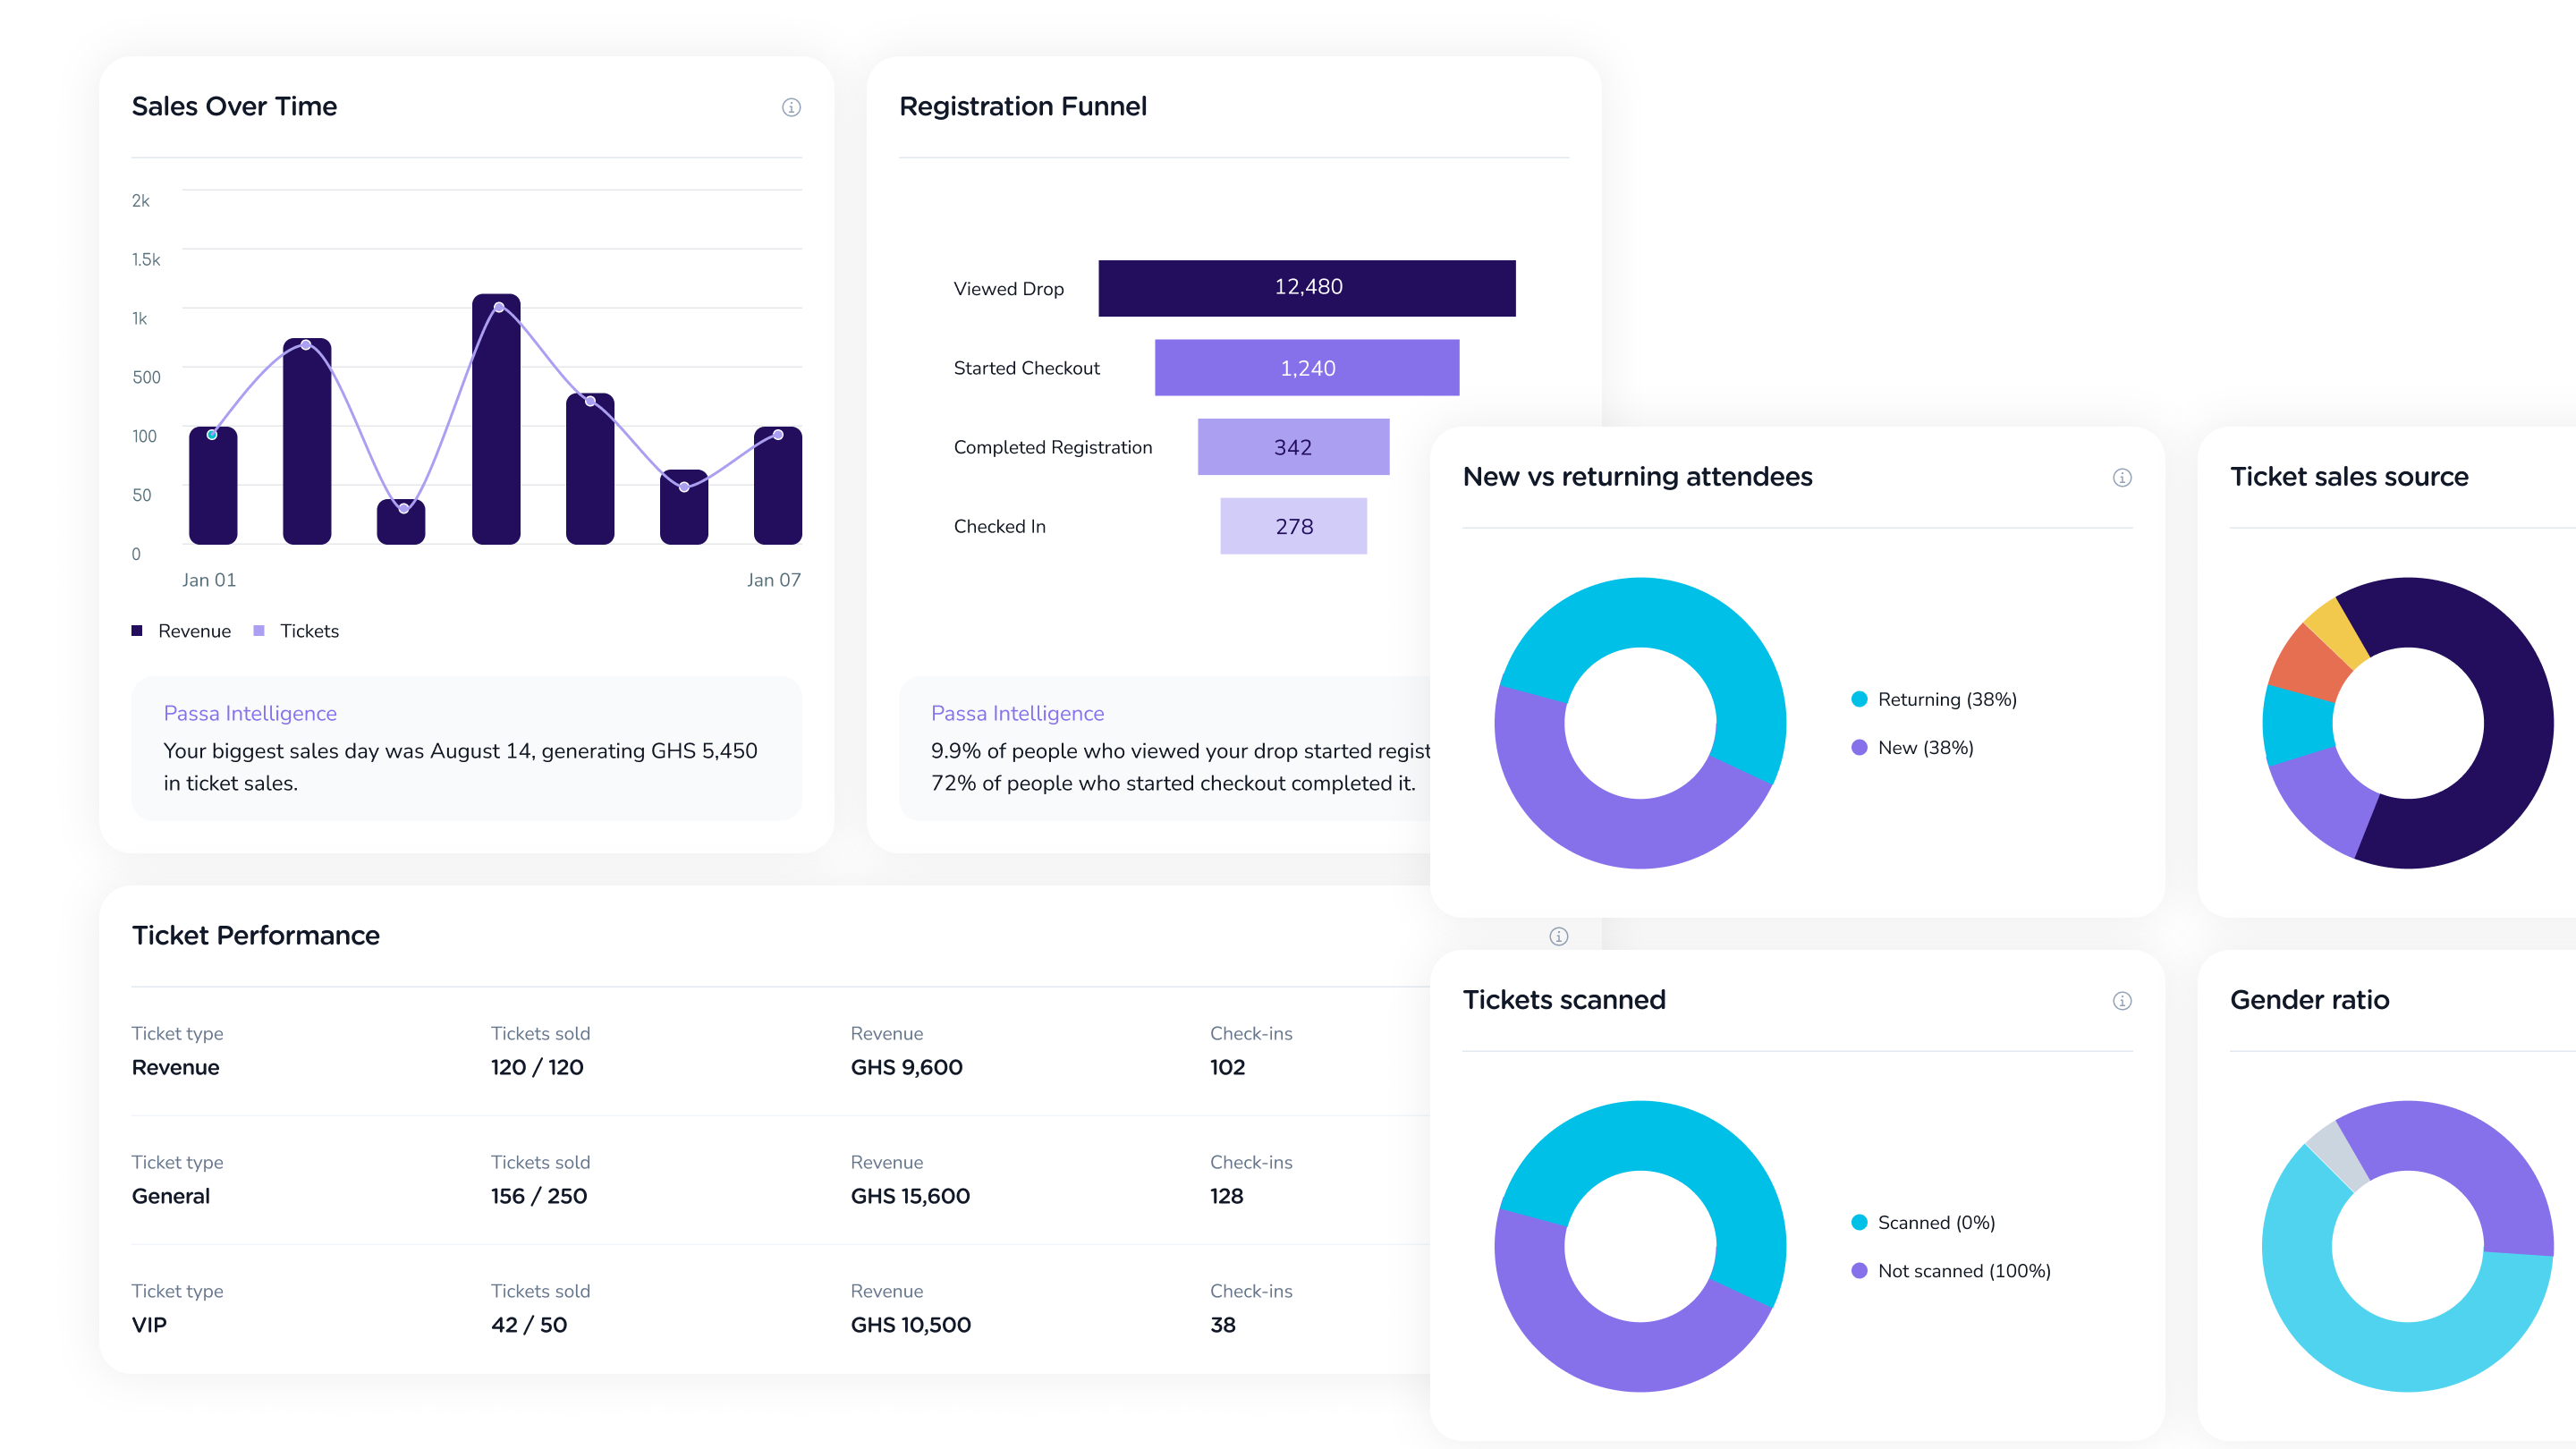Show the Tickets scanned info tooltip icon
The width and height of the screenshot is (2576, 1449).
click(x=2122, y=1001)
